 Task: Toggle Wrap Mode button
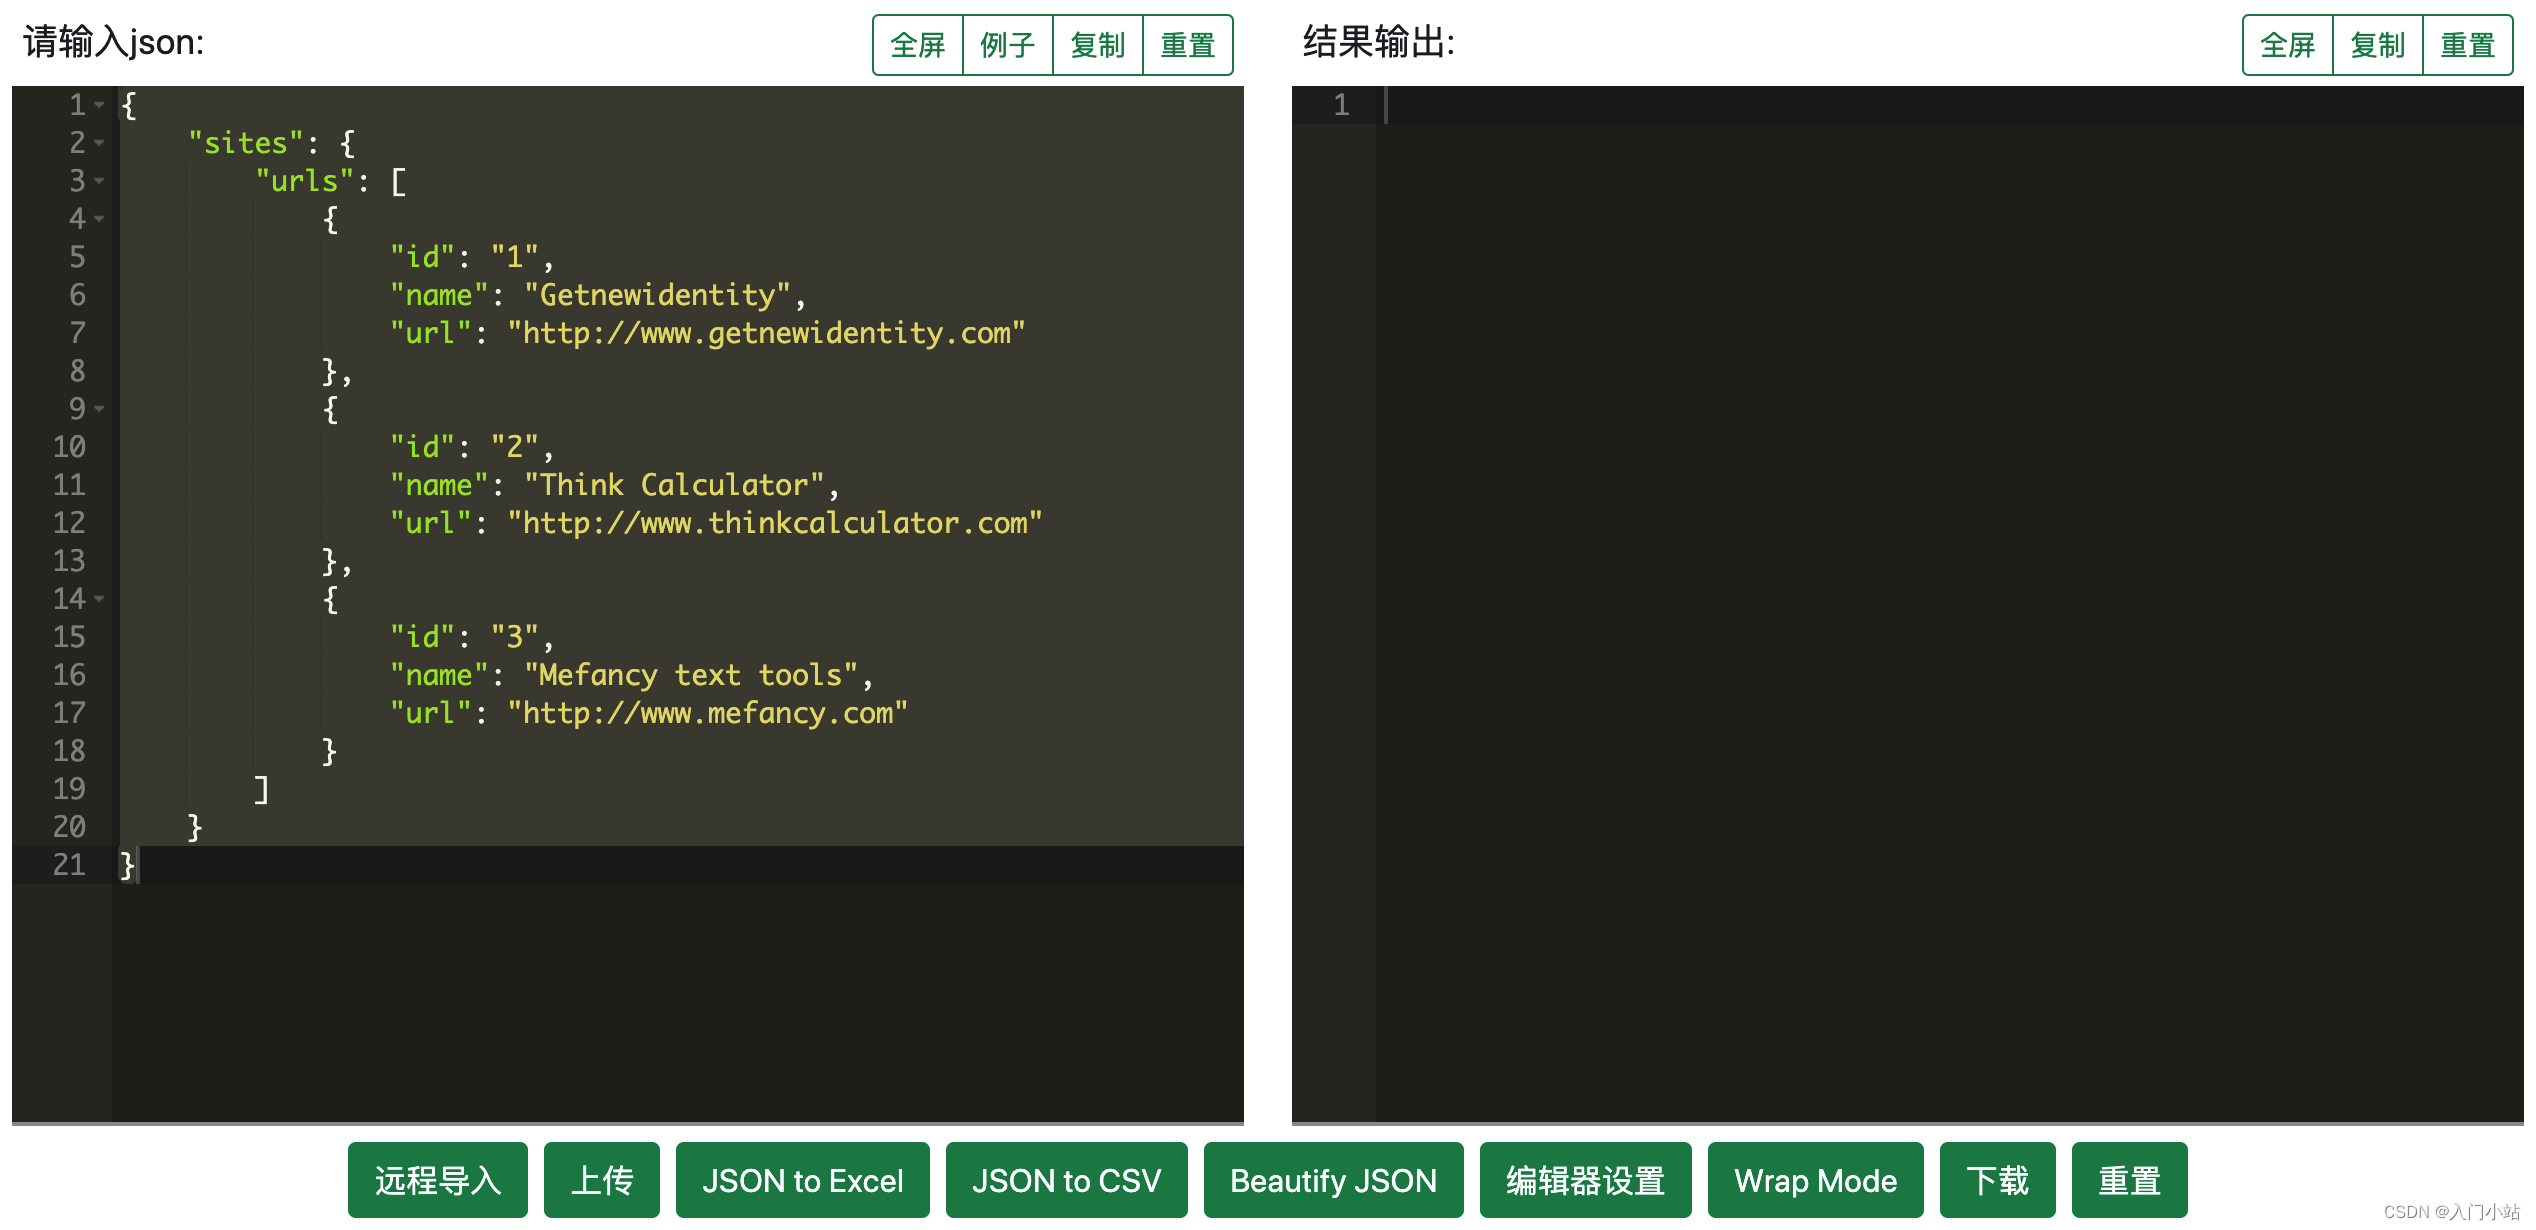[1815, 1180]
